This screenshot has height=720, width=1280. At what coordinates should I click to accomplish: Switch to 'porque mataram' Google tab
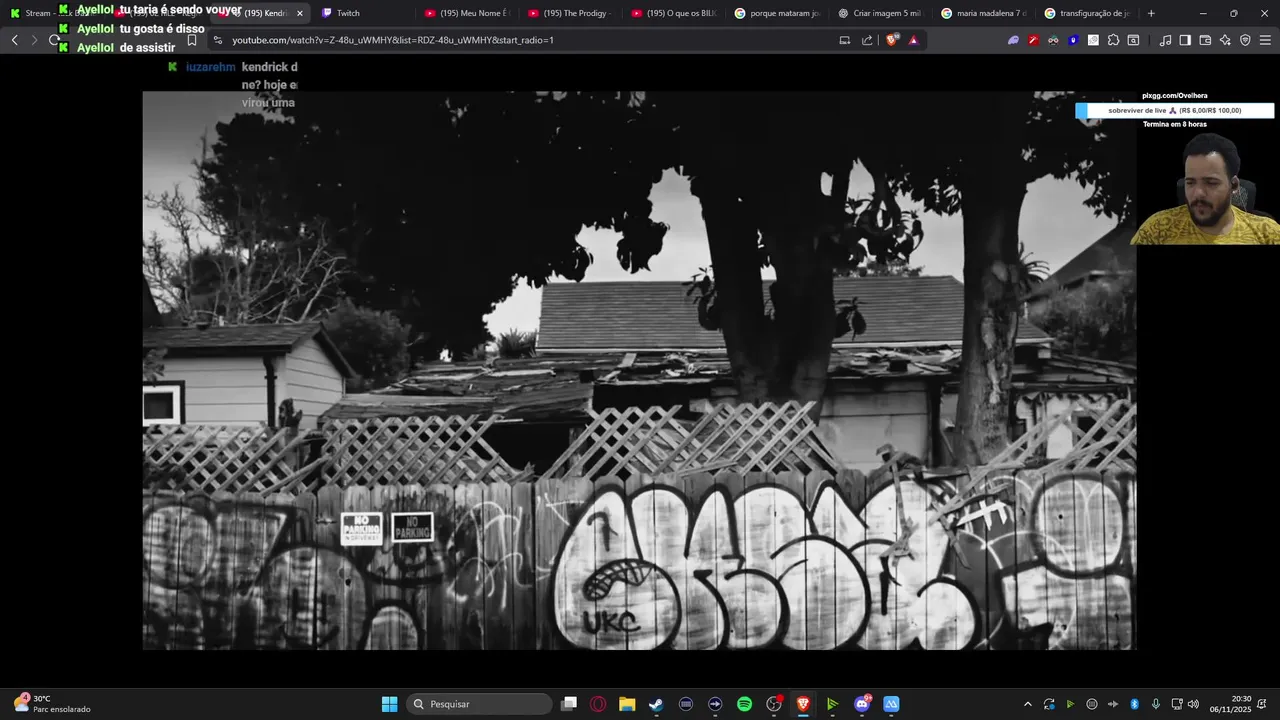777,13
